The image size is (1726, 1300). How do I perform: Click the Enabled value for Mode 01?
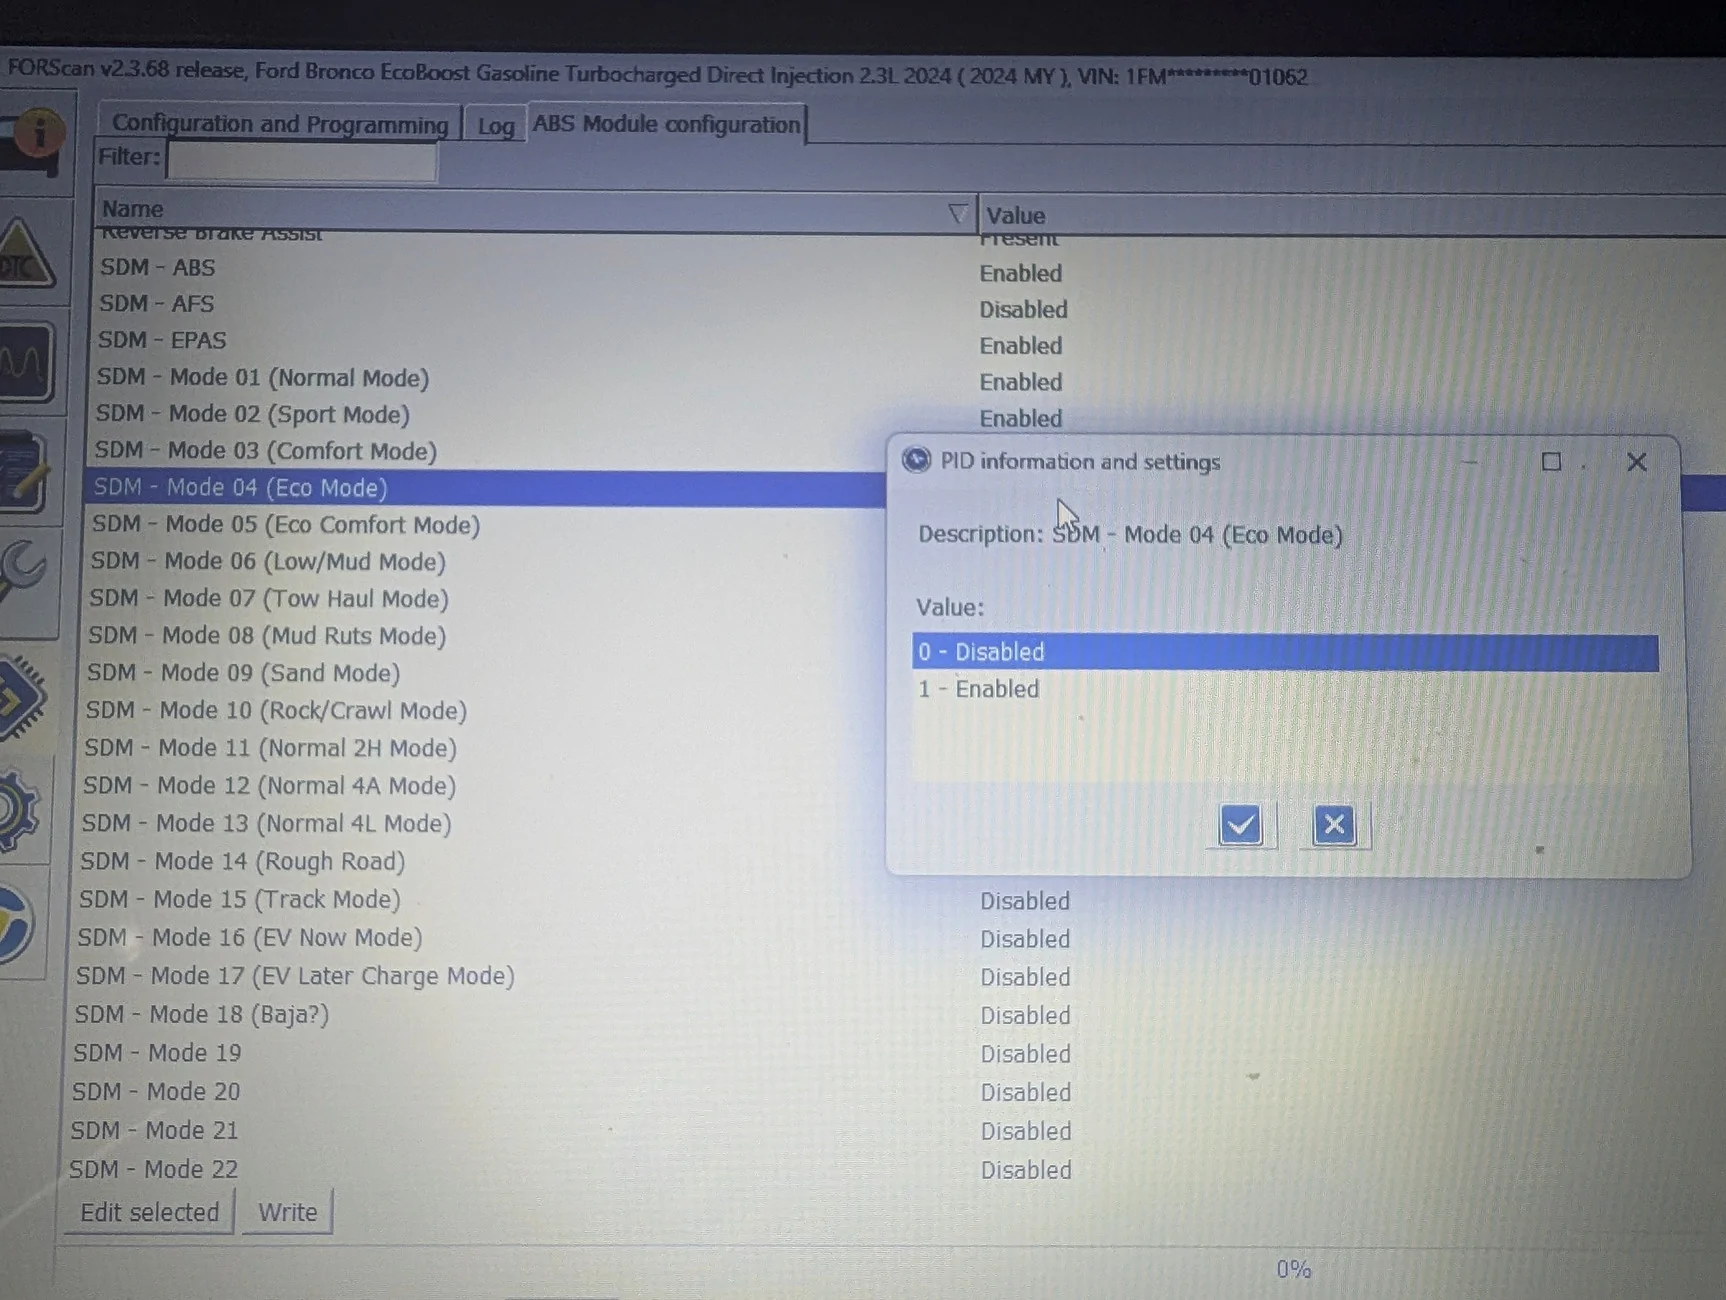pos(1021,382)
